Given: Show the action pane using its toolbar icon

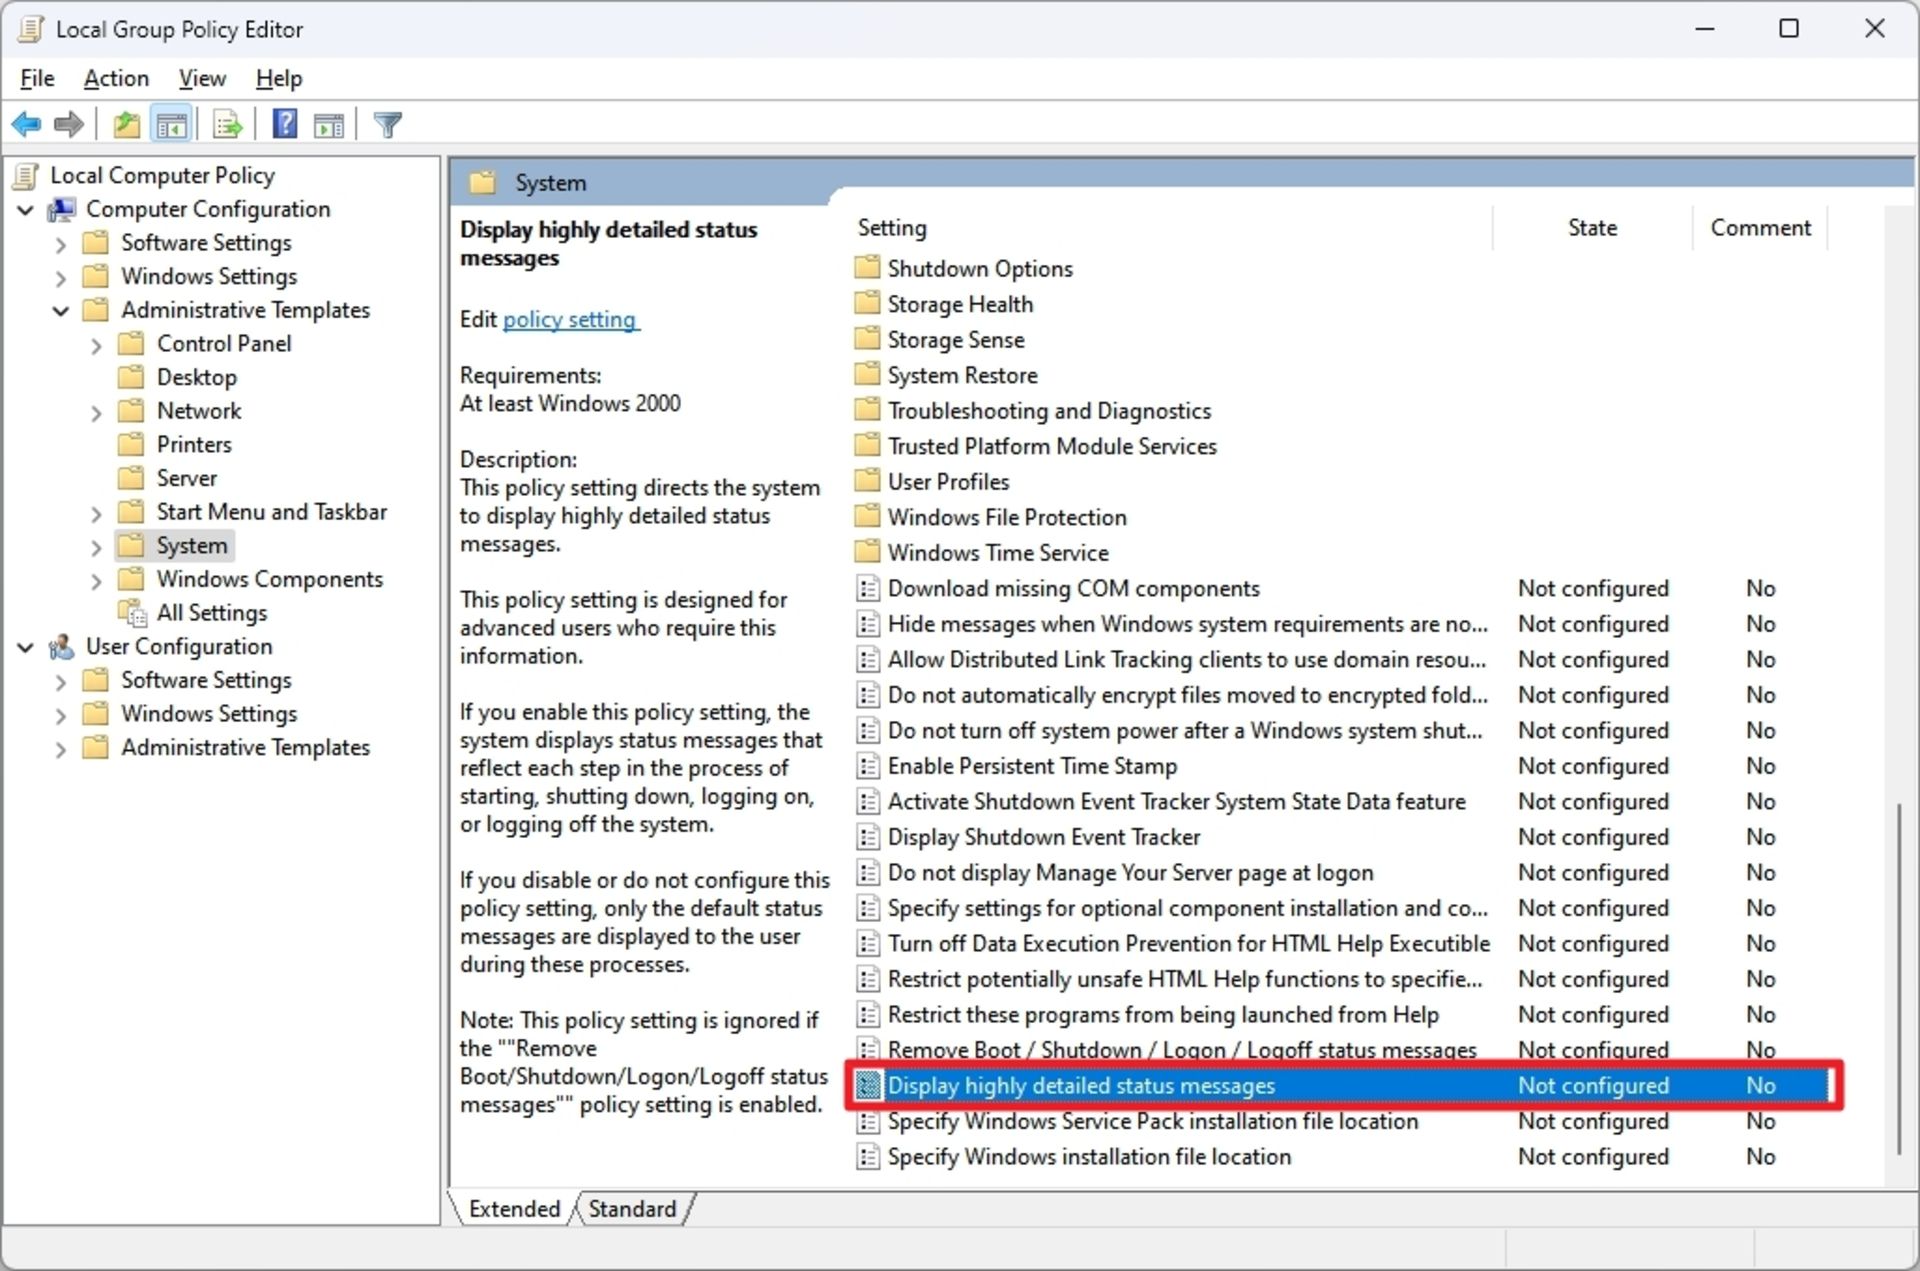Looking at the screenshot, I should [330, 123].
